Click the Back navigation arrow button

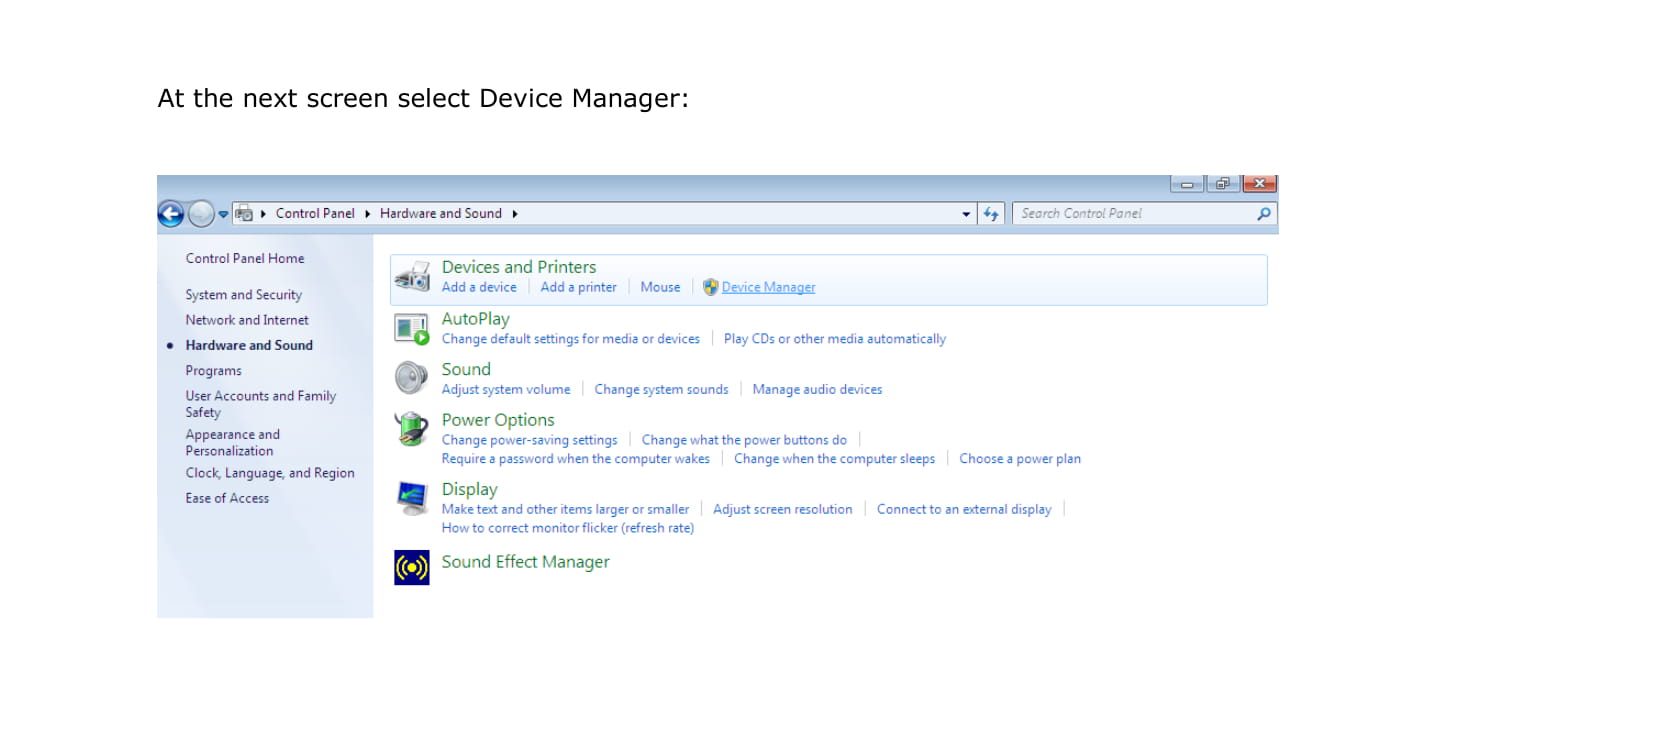tap(171, 214)
